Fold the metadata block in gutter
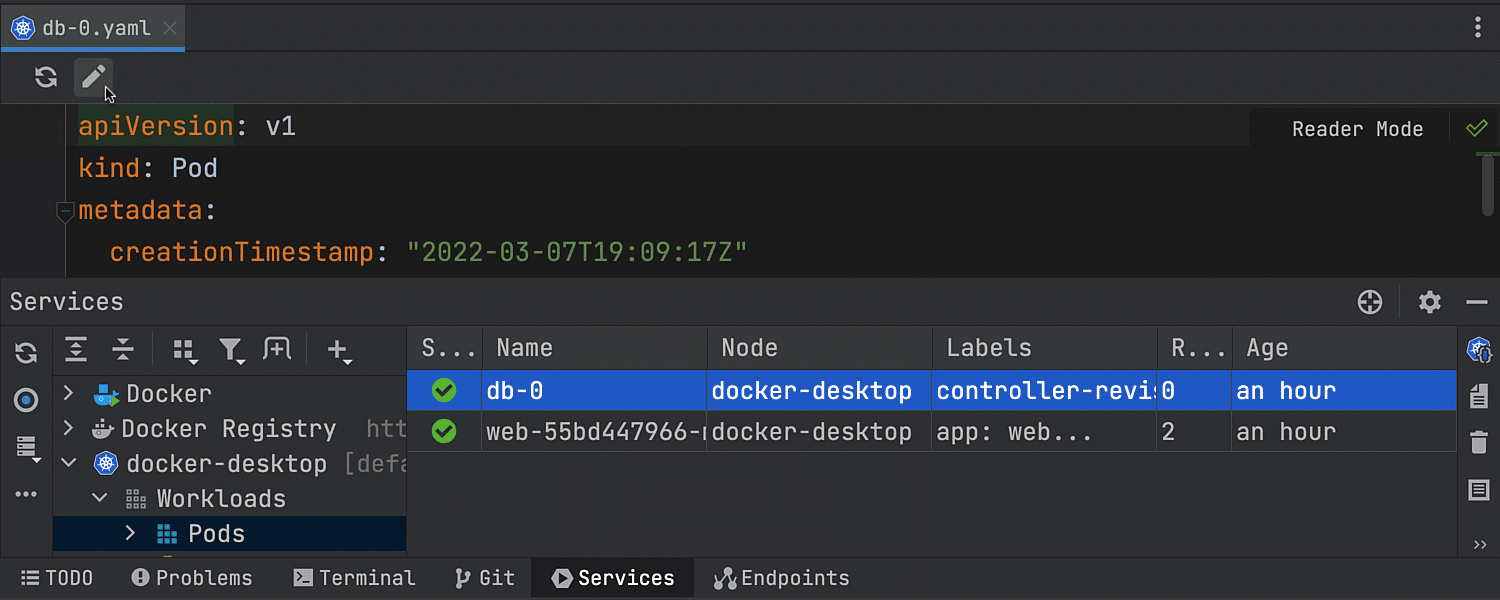The width and height of the screenshot is (1500, 600). click(x=65, y=211)
